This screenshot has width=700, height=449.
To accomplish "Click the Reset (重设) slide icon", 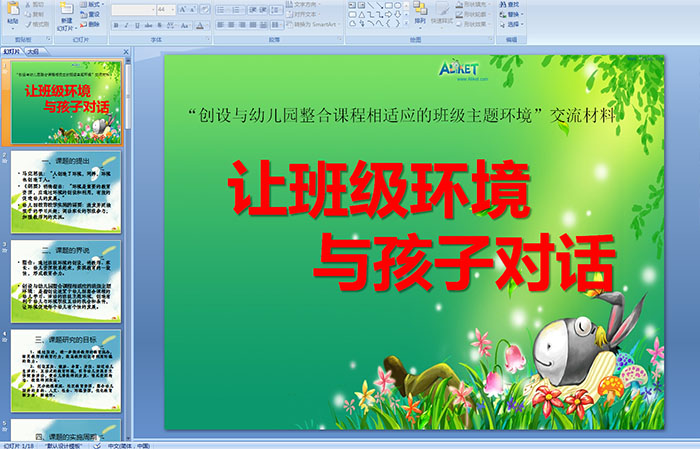I will [83, 14].
